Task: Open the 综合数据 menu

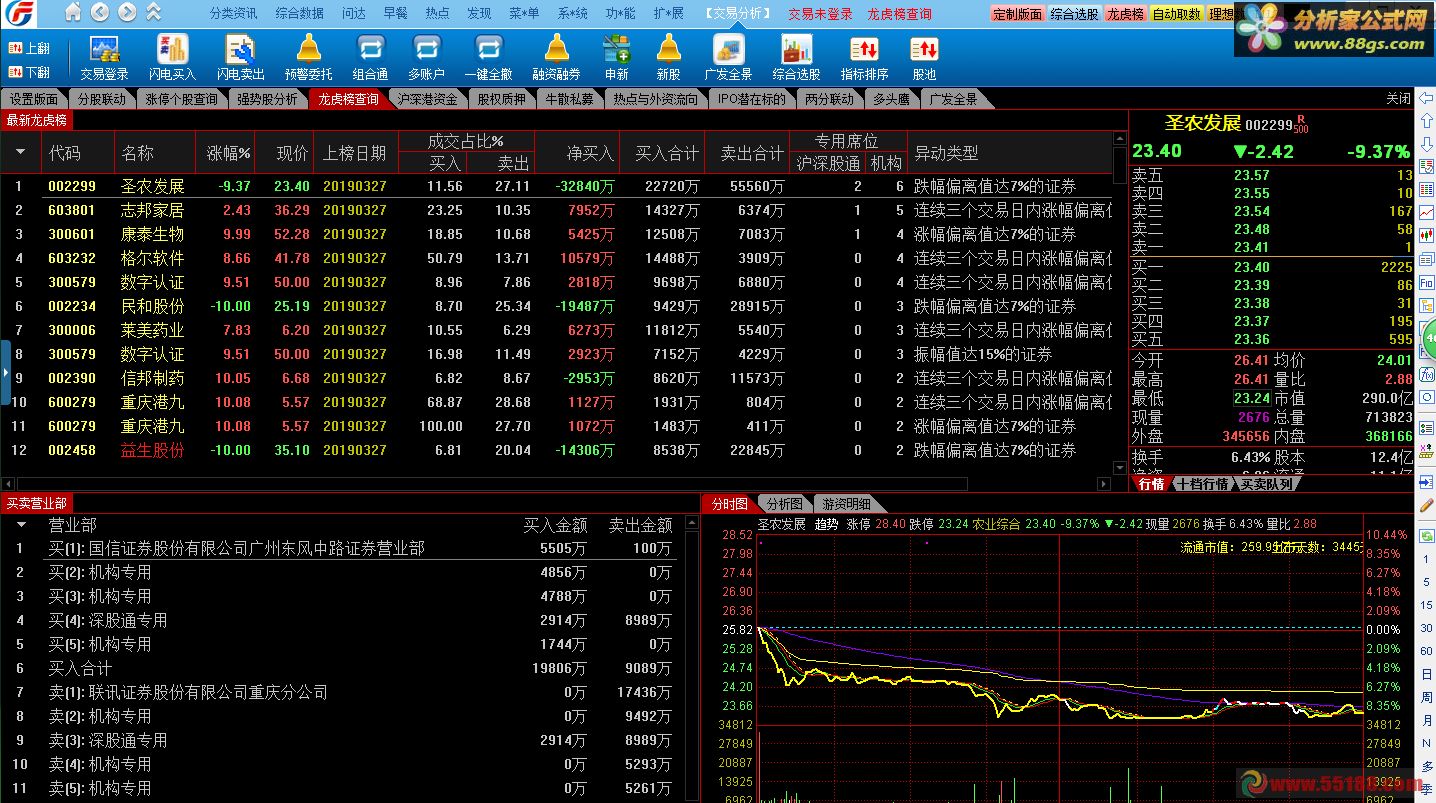Action: tap(299, 13)
